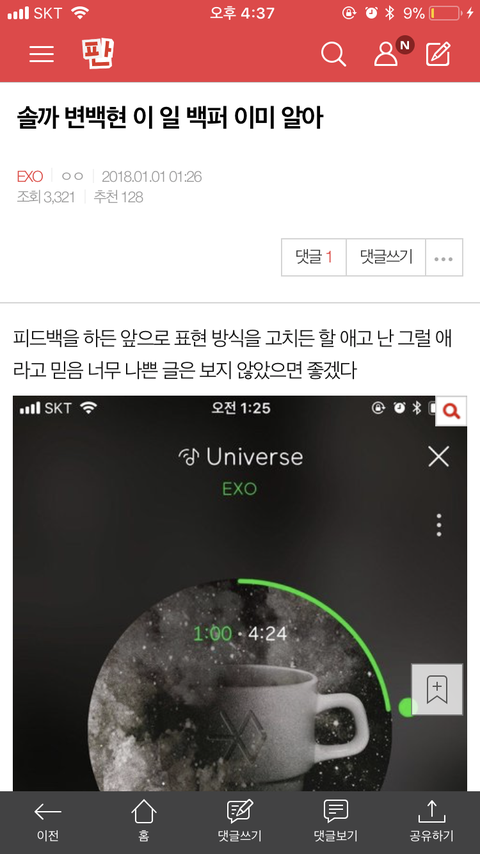The height and width of the screenshot is (854, 480).
Task: Open the user profile icon
Action: (386, 54)
